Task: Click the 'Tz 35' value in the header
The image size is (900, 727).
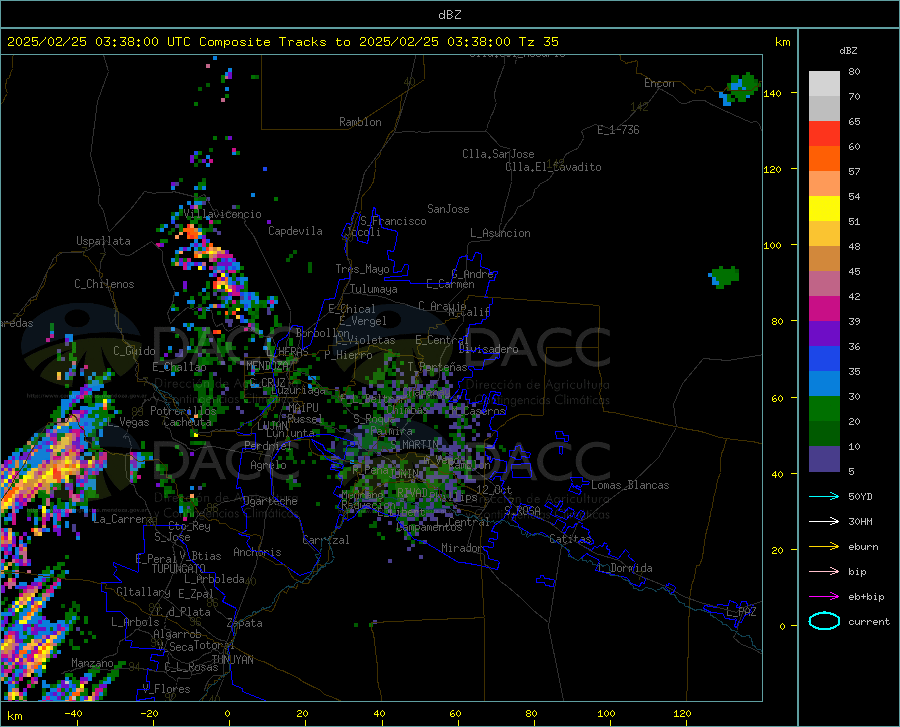Action: click(x=538, y=42)
